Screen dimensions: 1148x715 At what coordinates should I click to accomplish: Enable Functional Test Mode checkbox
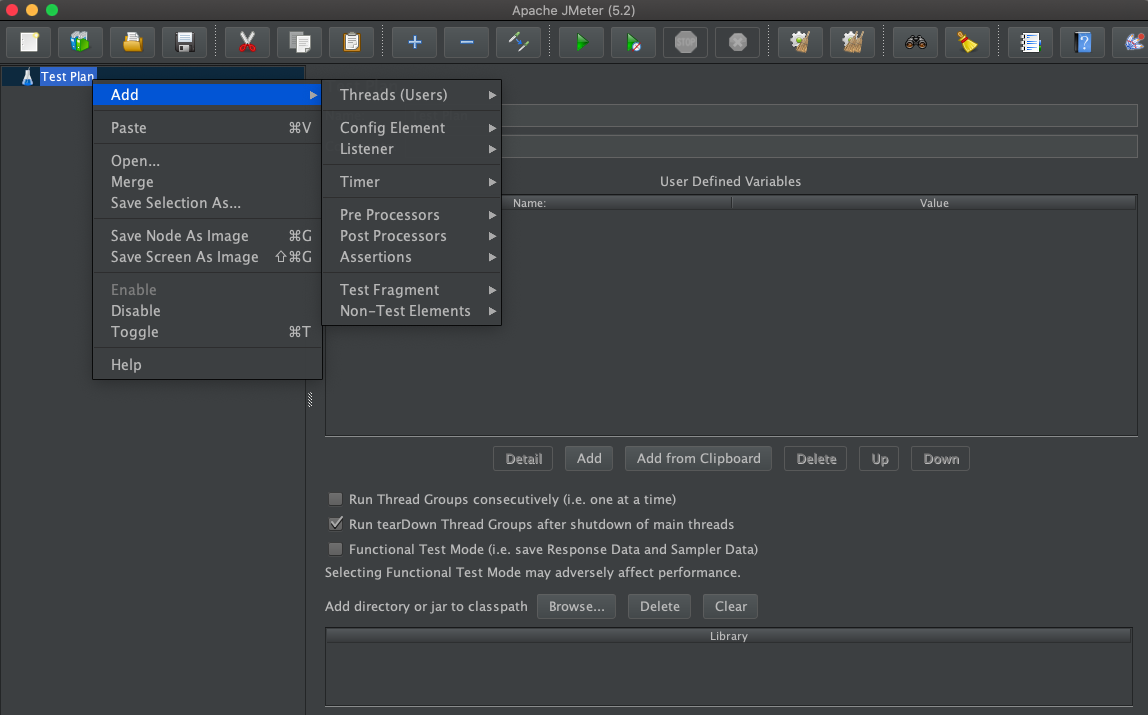tap(336, 549)
